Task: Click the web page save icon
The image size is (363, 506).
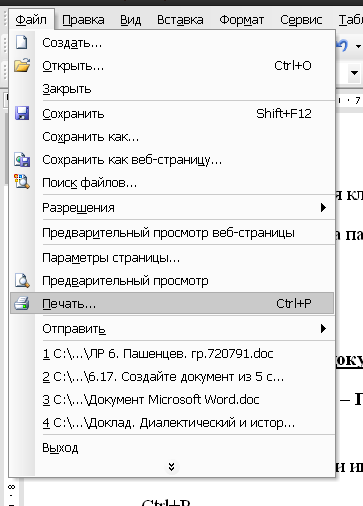Action: (22, 160)
